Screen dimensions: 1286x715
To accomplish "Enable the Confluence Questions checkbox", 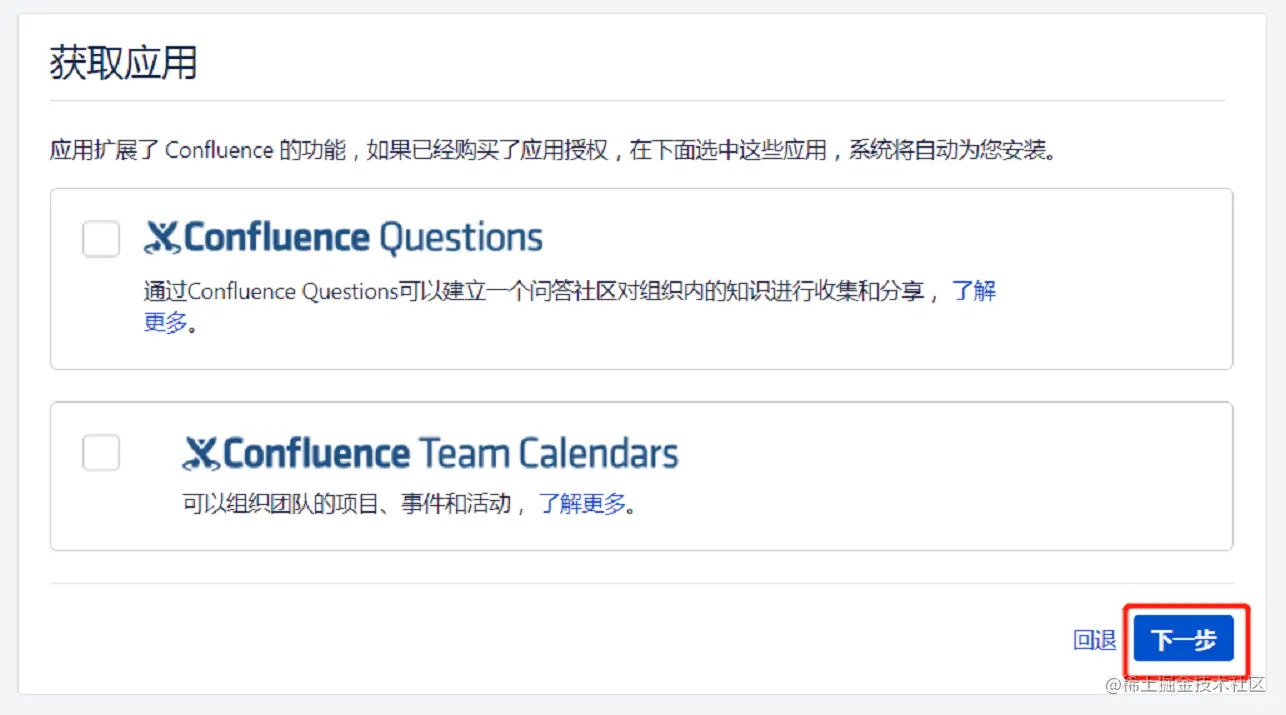I will pyautogui.click(x=101, y=239).
